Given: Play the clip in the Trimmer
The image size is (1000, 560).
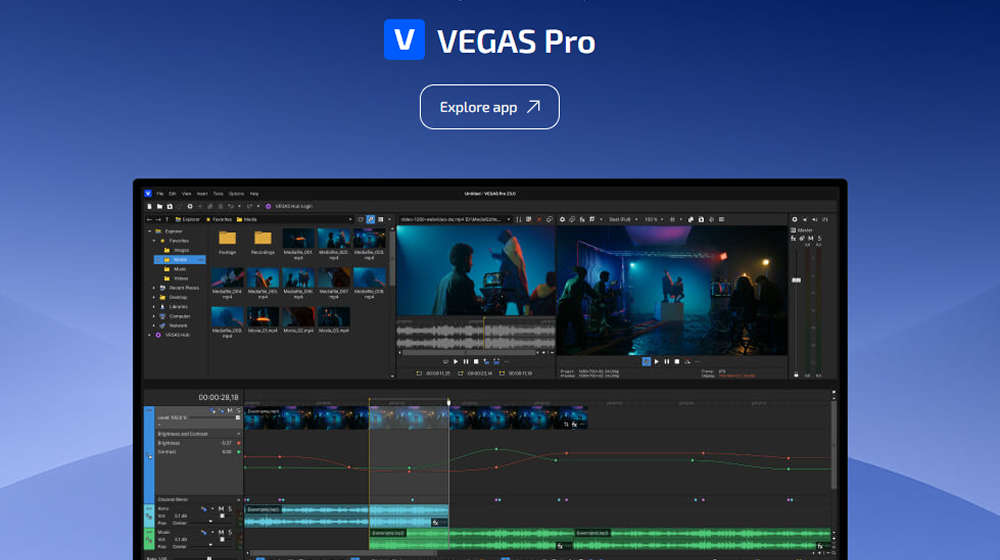Looking at the screenshot, I should tap(455, 362).
